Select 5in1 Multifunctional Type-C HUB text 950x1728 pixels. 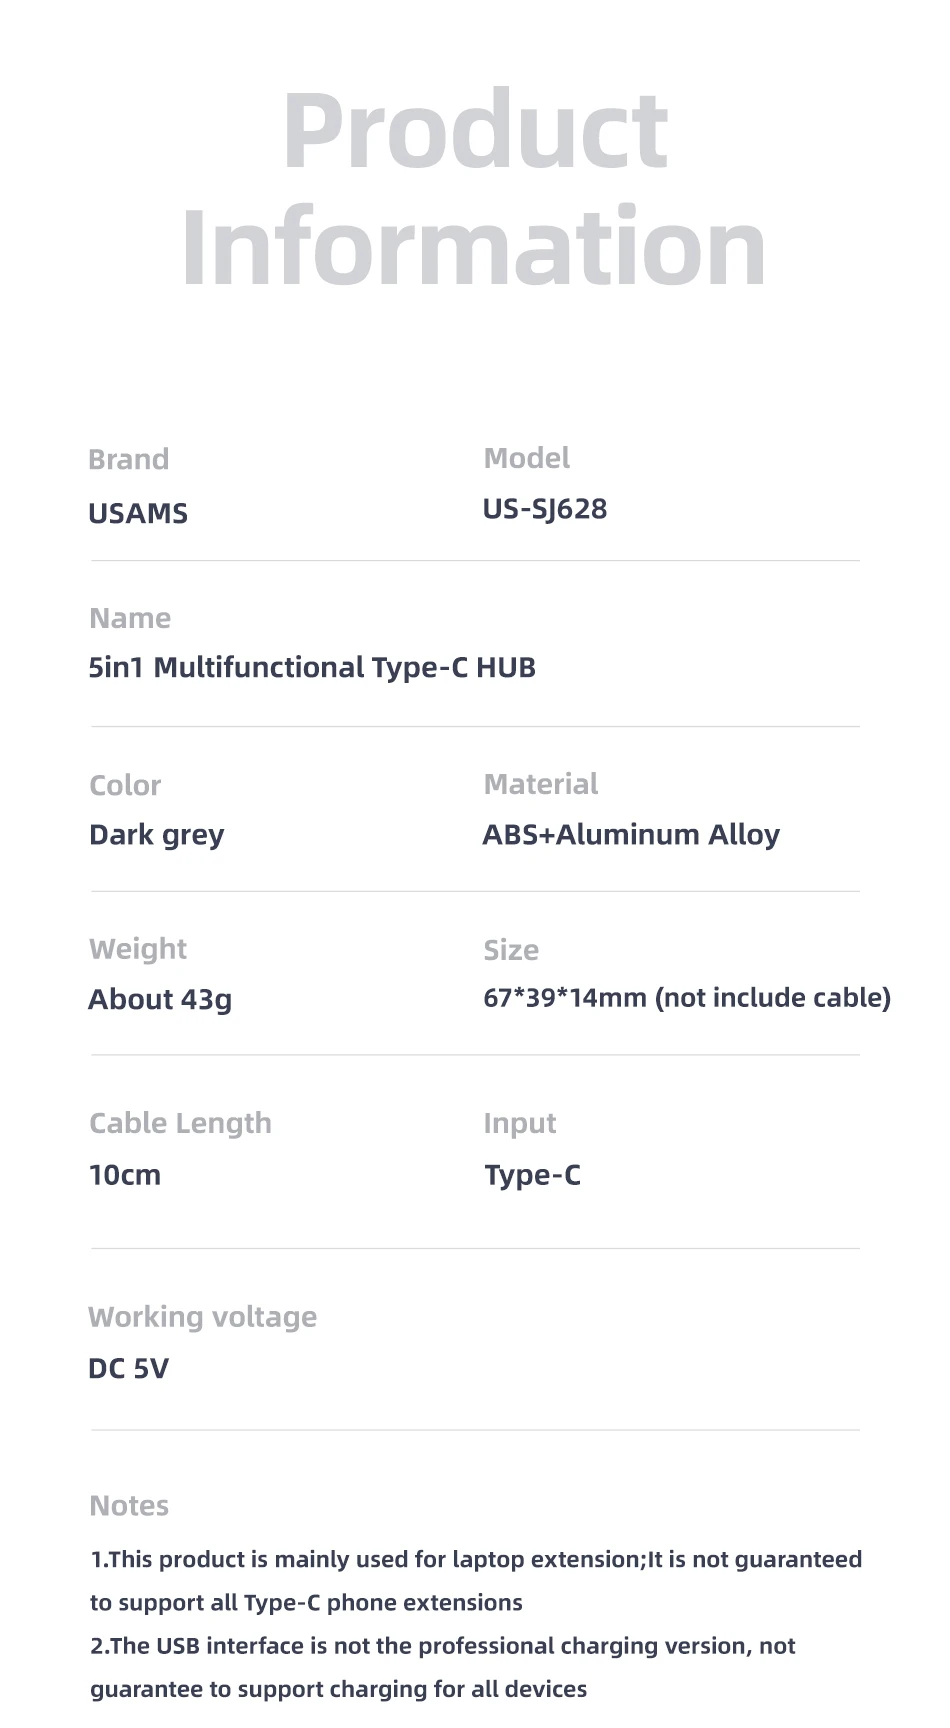[312, 667]
